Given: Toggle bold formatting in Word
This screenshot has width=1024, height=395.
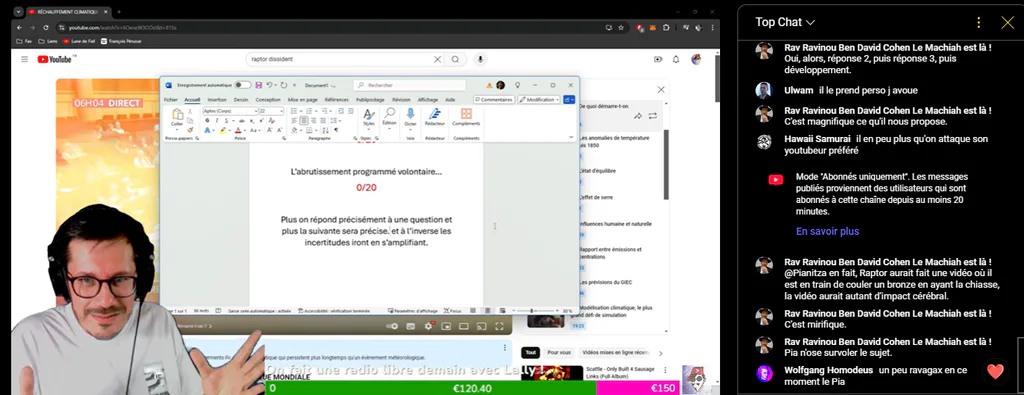Looking at the screenshot, I should click(207, 121).
